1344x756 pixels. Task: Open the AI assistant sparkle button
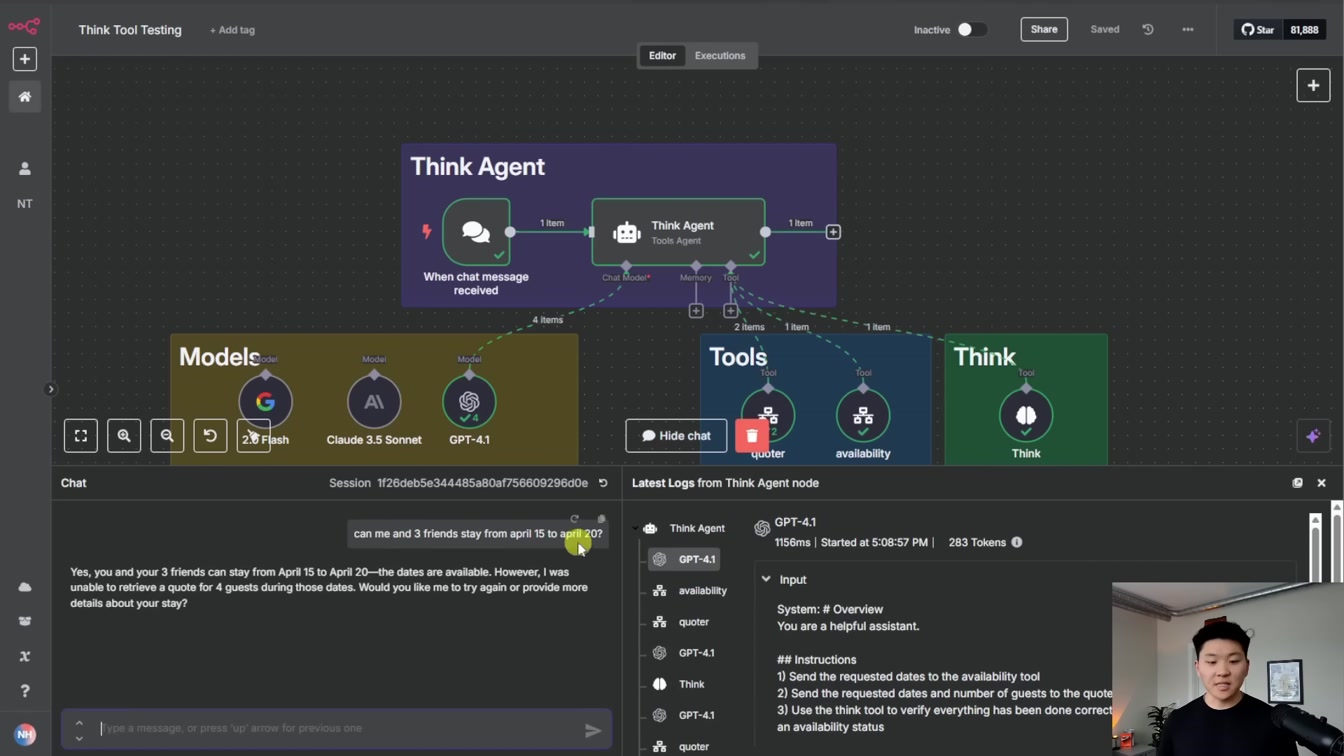pos(1313,436)
